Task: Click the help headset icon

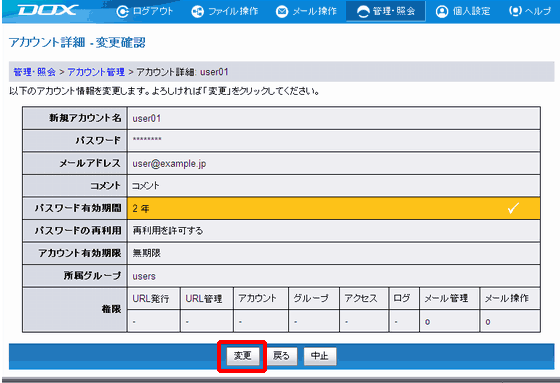Action: [x=515, y=11]
